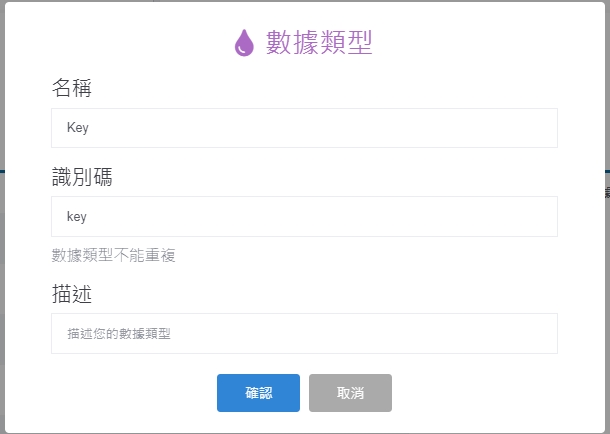
Task: Click the 識別碼 label
Action: pyautogui.click(x=82, y=177)
